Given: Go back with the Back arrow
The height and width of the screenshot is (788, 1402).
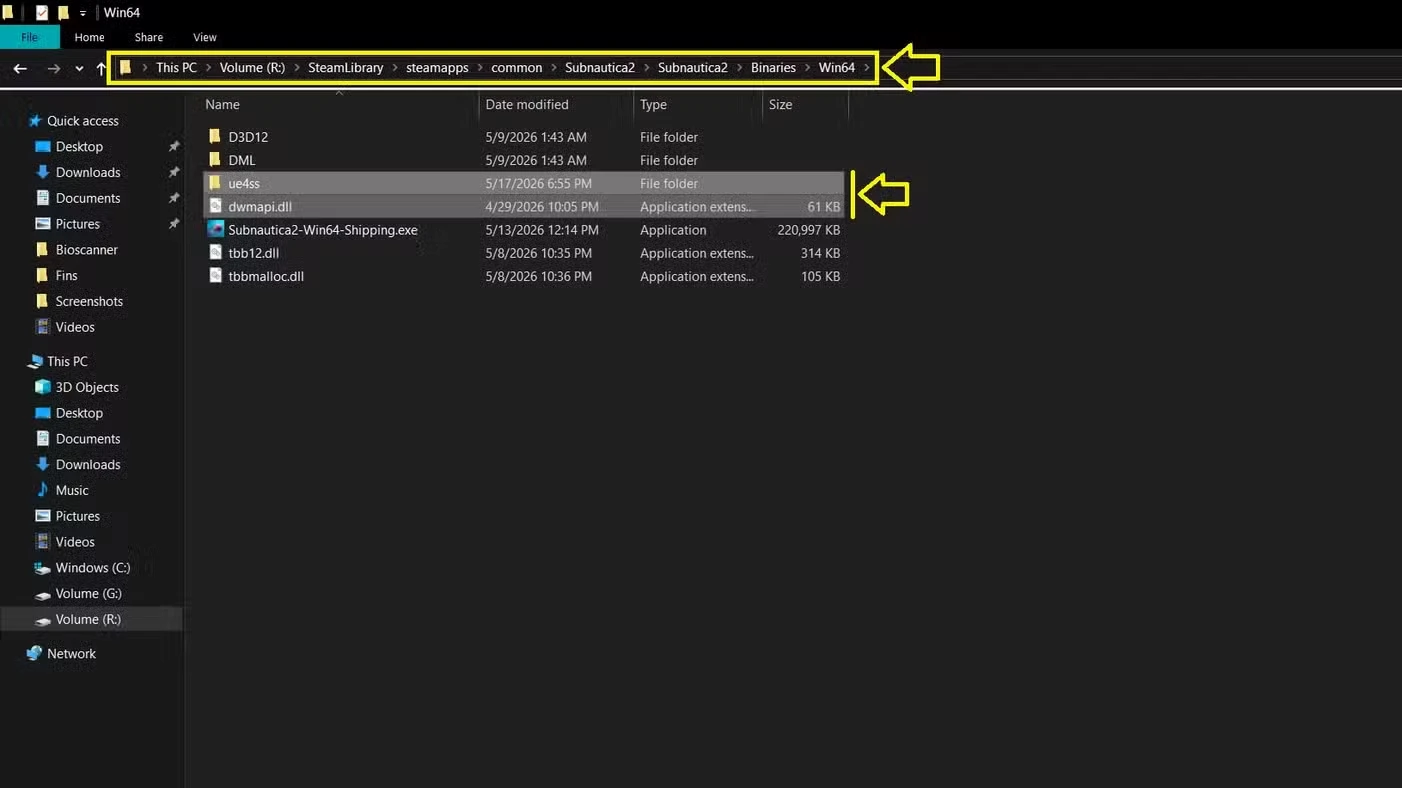Looking at the screenshot, I should (x=20, y=68).
